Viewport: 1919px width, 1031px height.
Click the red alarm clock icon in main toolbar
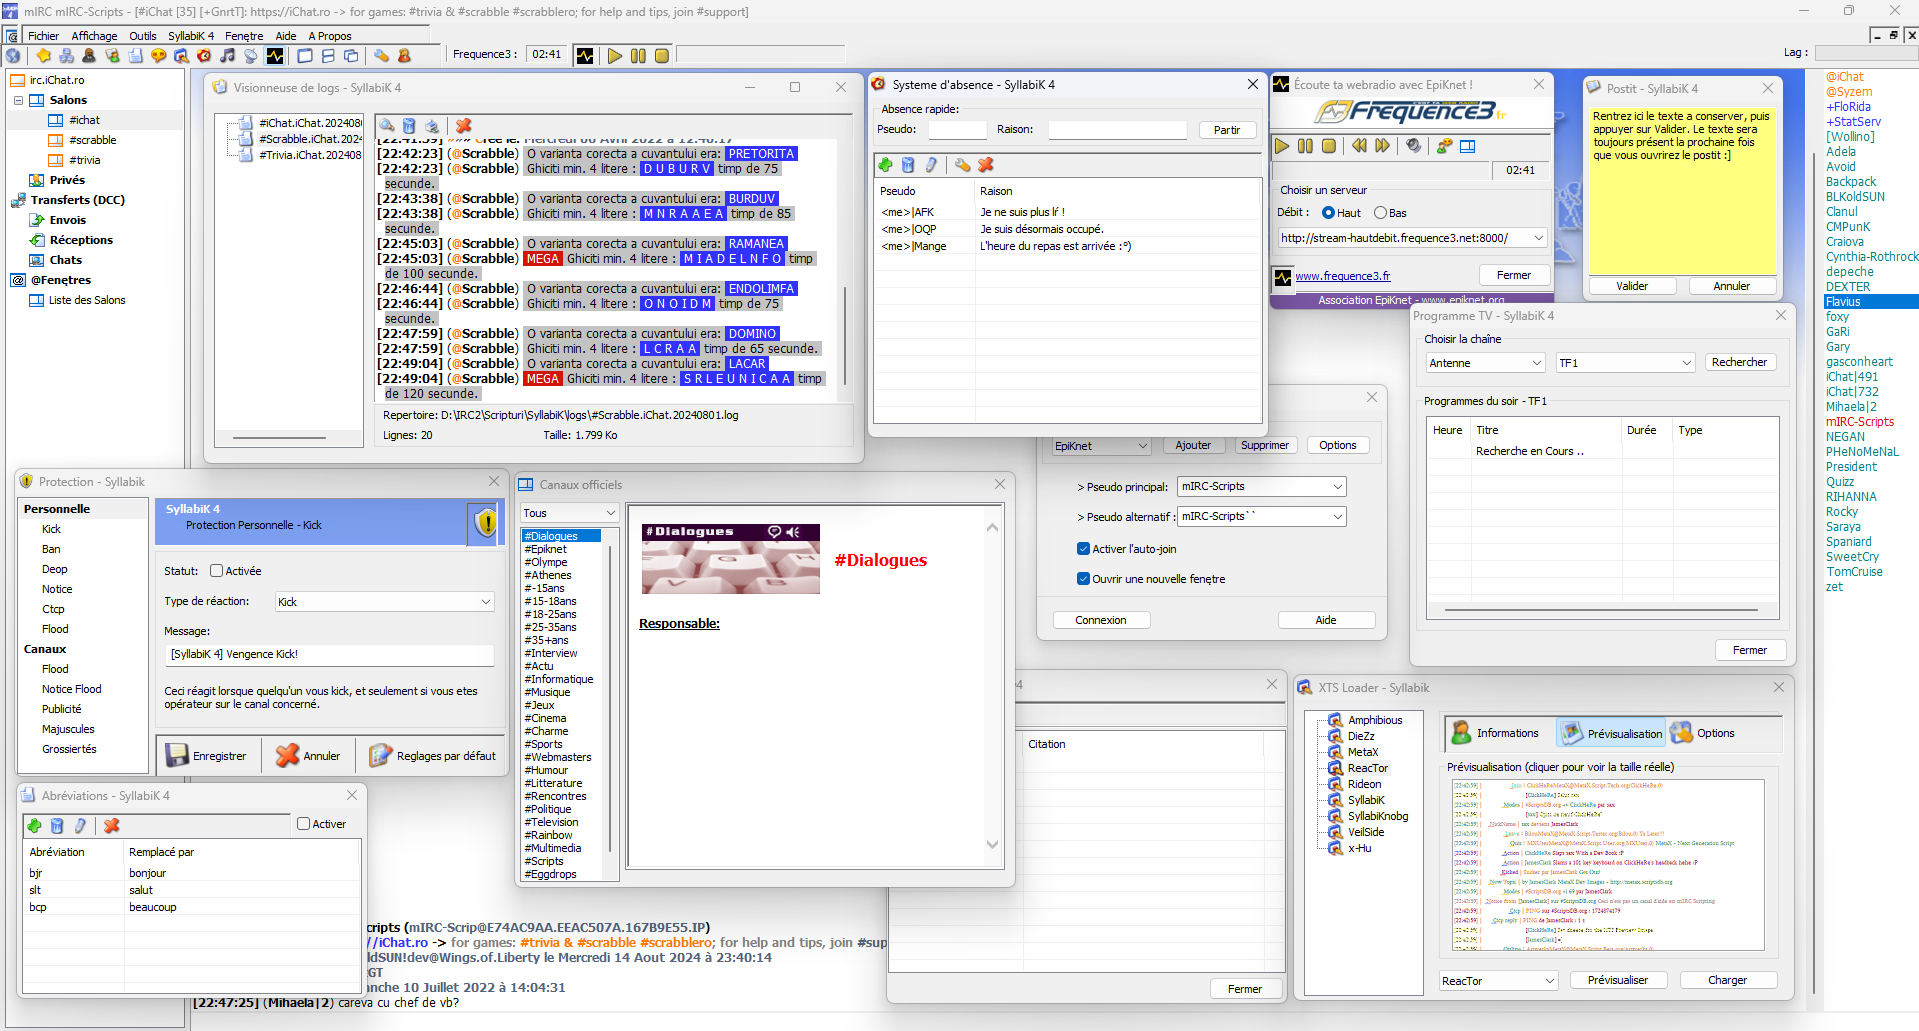pos(204,56)
